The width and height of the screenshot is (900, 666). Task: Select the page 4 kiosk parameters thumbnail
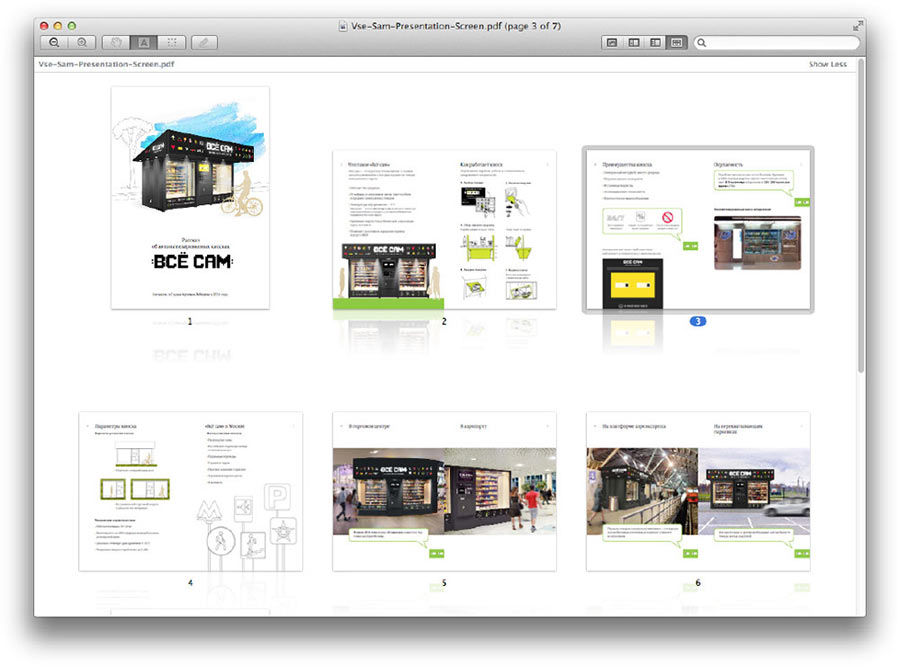coord(190,491)
